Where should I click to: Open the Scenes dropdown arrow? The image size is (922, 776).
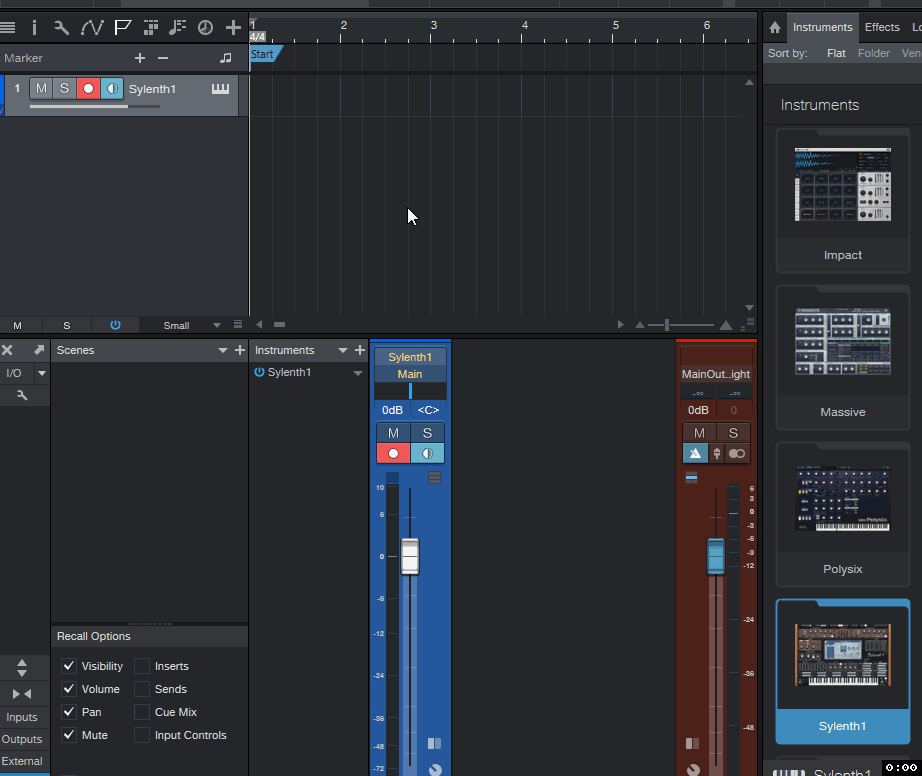point(222,350)
